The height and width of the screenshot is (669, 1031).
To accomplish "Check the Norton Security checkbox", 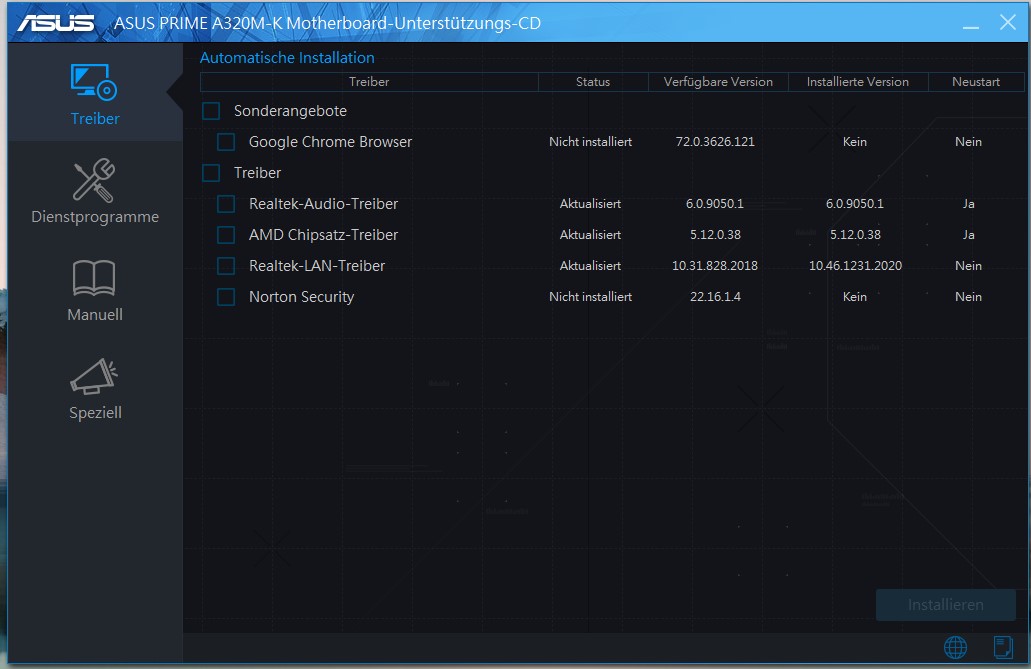I will click(x=226, y=296).
